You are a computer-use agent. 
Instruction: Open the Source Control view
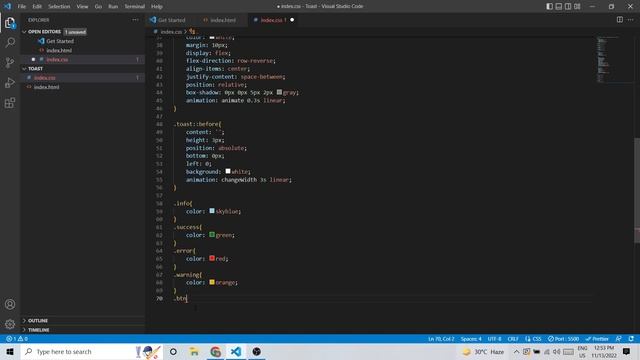click(10, 62)
